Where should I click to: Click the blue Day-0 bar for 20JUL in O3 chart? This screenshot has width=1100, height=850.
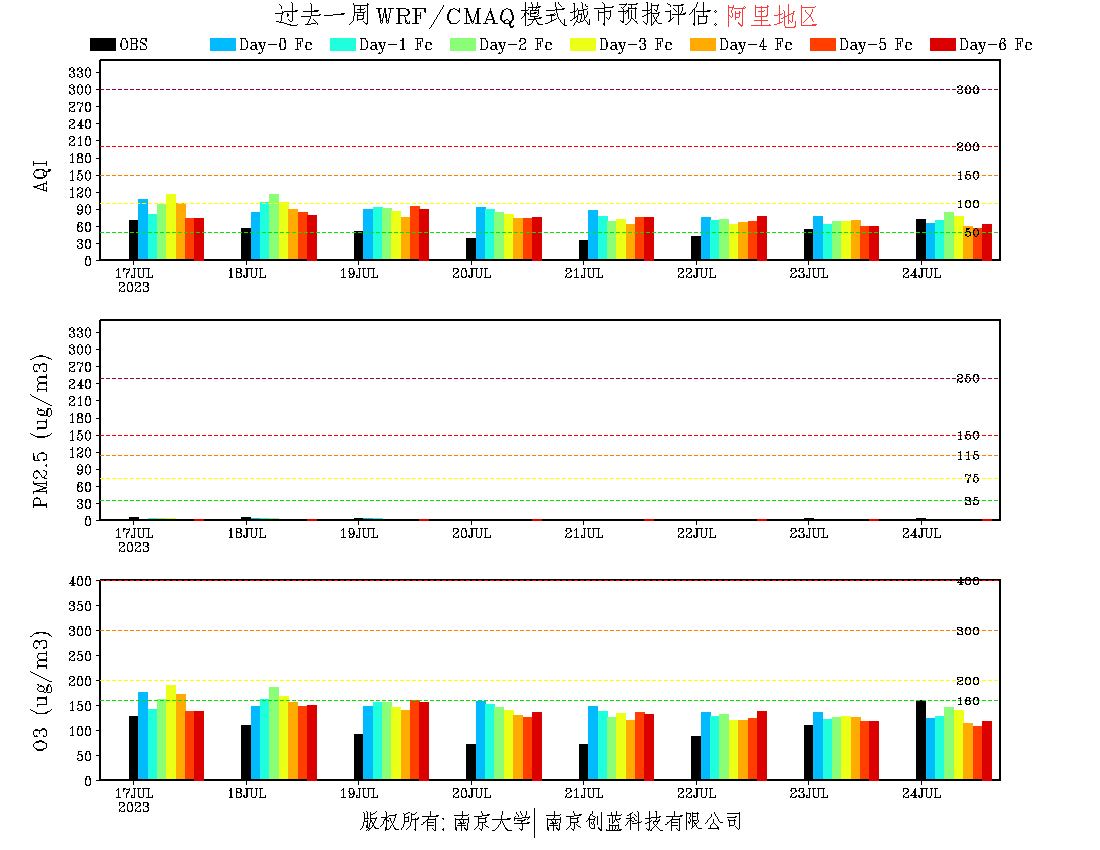click(481, 740)
